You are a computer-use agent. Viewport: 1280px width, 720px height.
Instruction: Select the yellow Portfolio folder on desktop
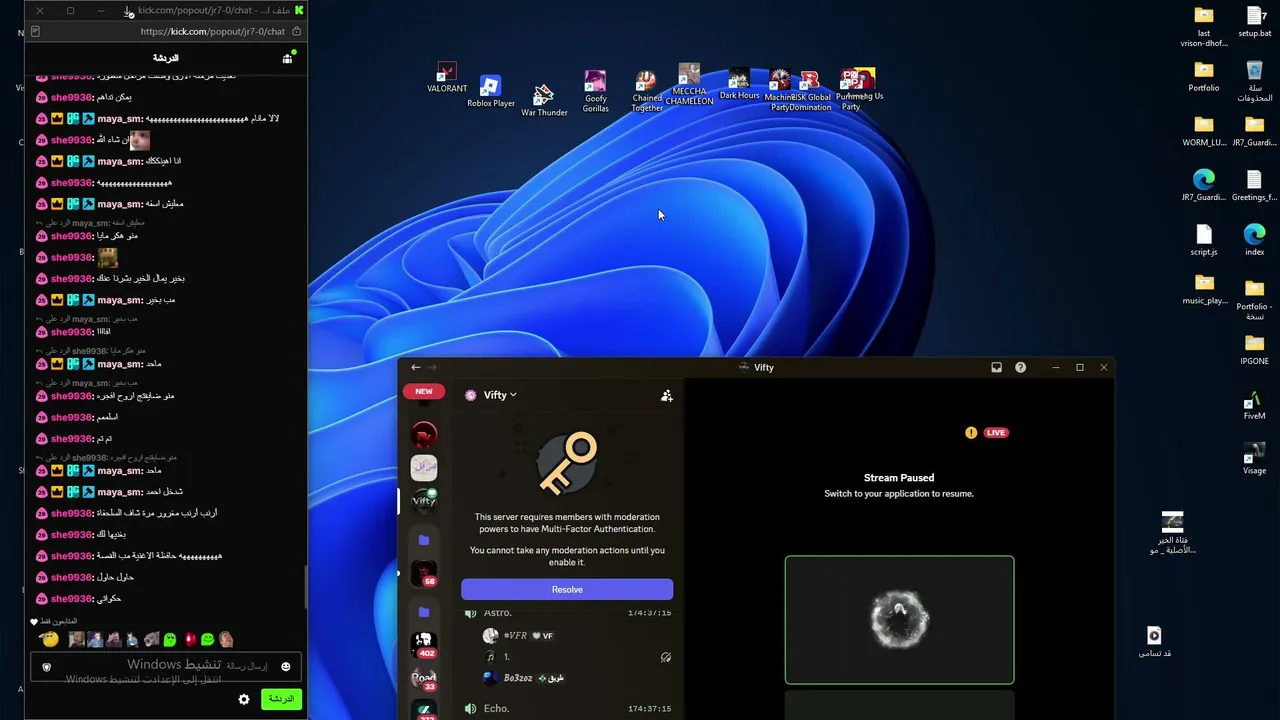pyautogui.click(x=1204, y=76)
